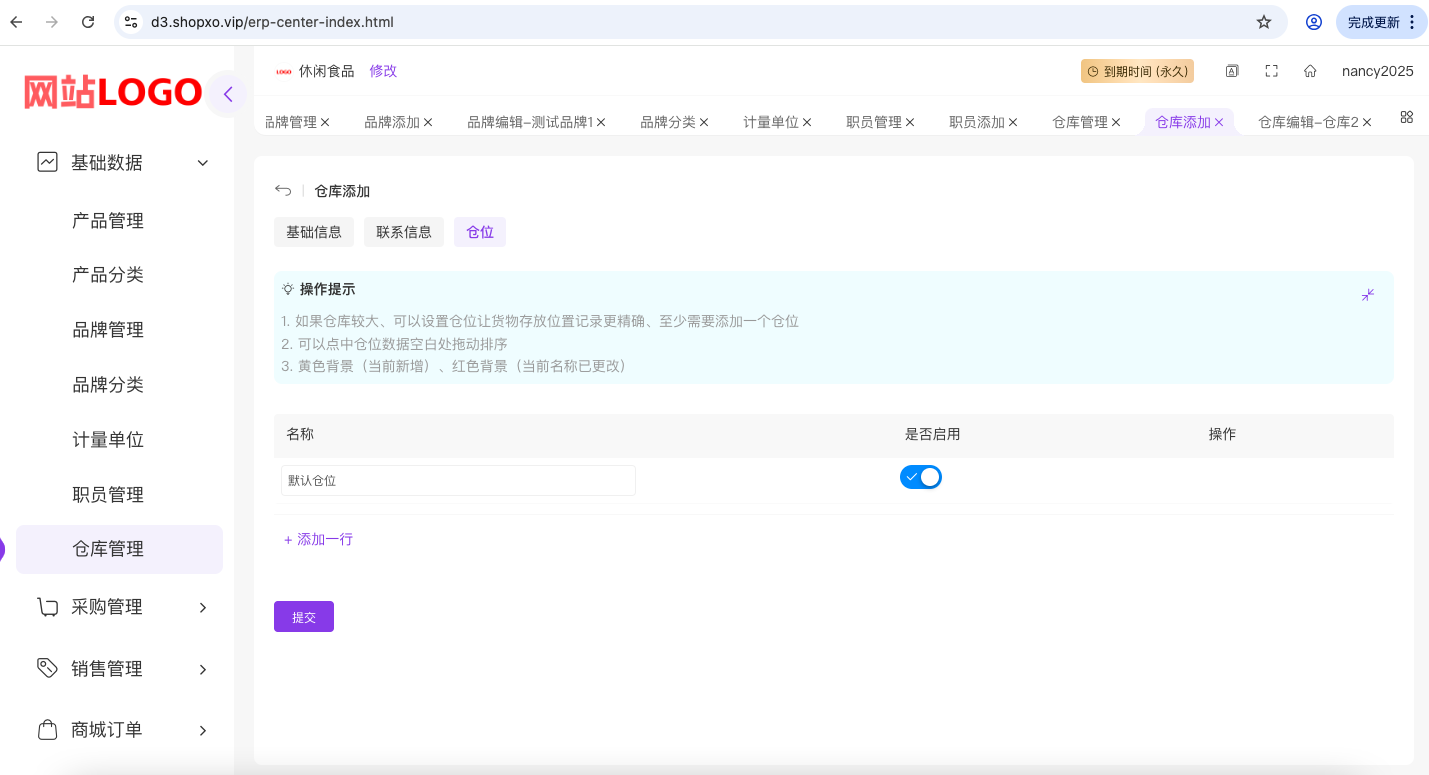
Task: Reload the page in the browser
Action: pyautogui.click(x=88, y=22)
